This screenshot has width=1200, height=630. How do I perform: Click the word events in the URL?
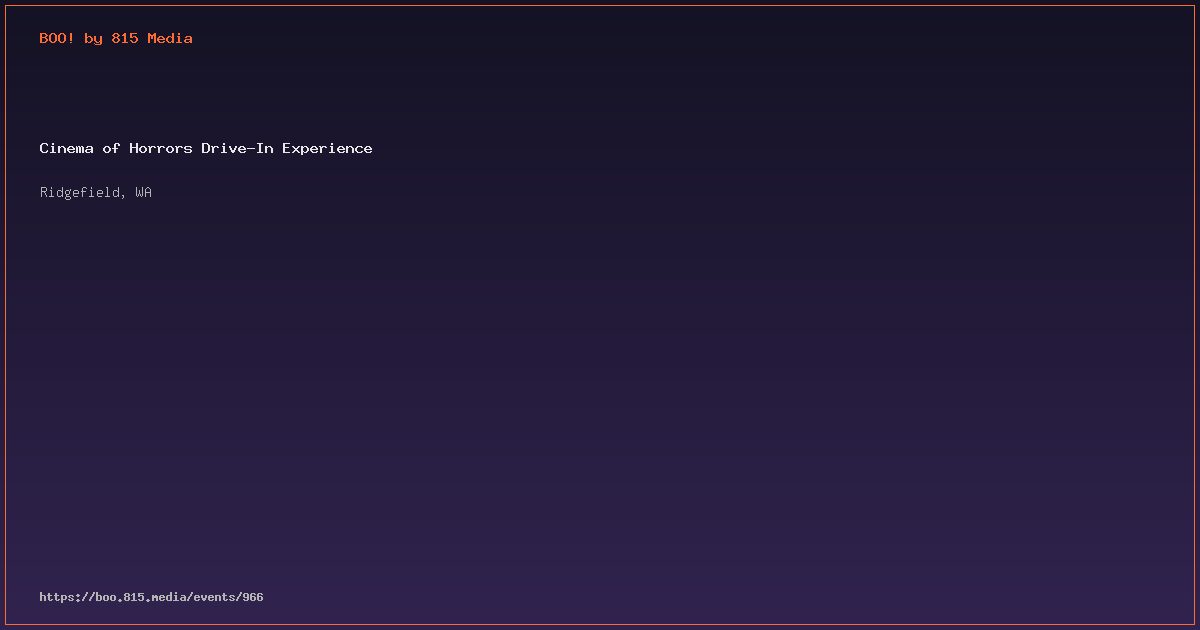click(214, 597)
